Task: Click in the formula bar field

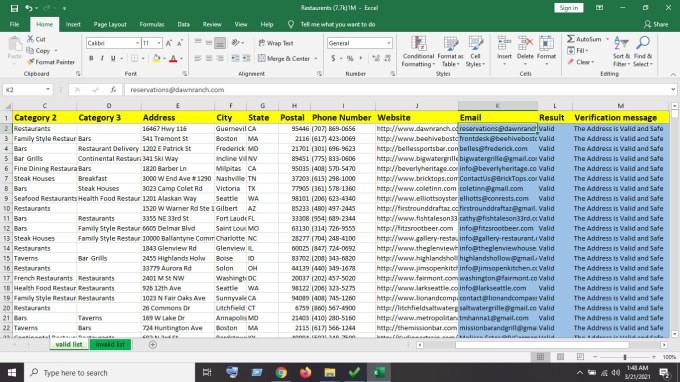Action: [x=397, y=90]
